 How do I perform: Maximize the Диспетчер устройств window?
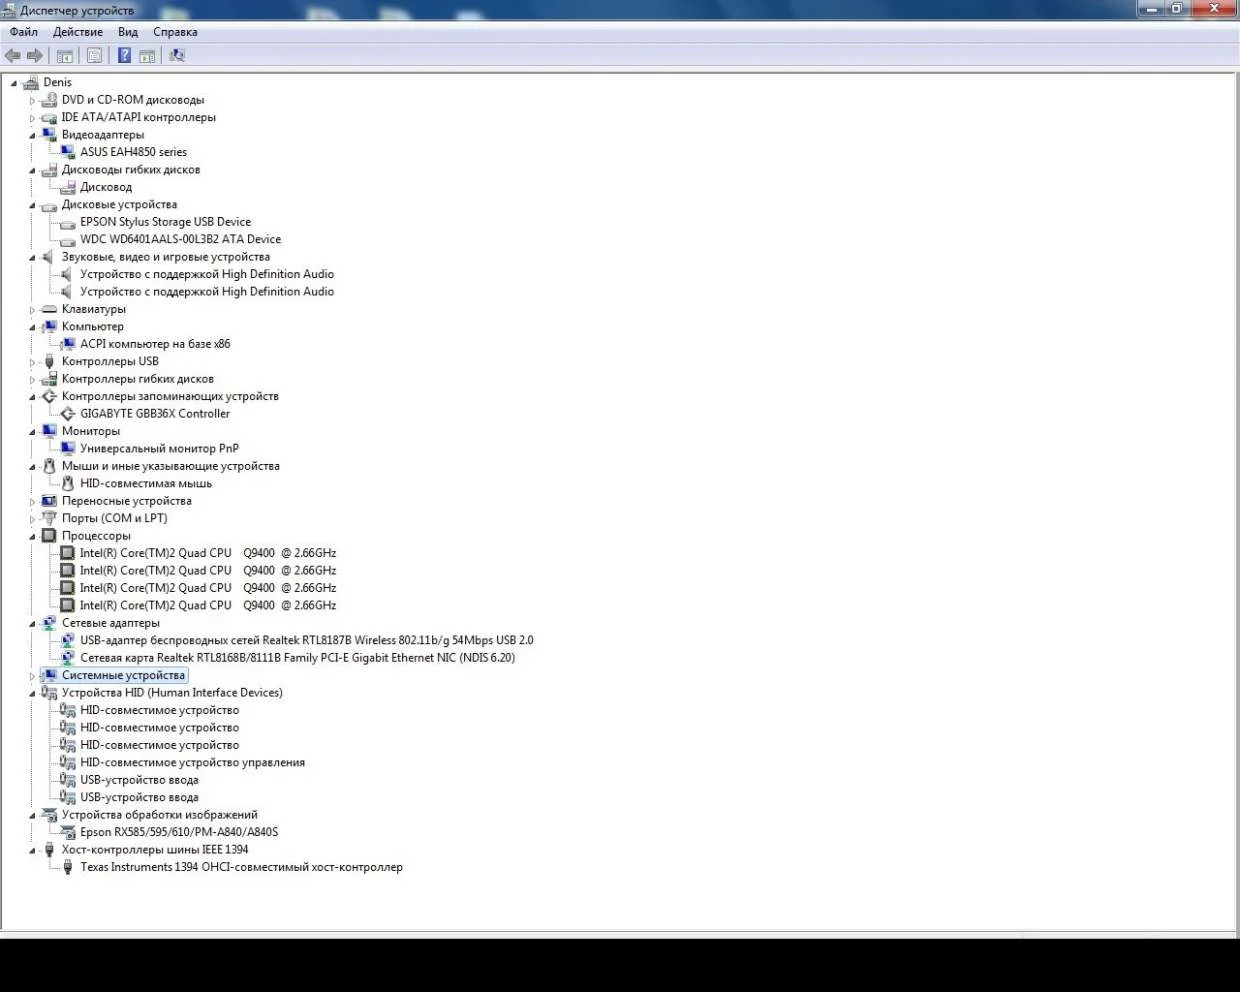pos(1177,9)
